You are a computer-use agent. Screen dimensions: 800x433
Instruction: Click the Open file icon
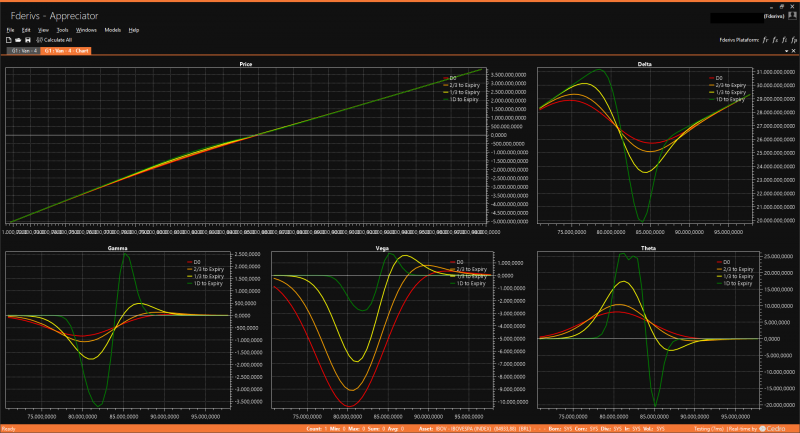pos(18,39)
